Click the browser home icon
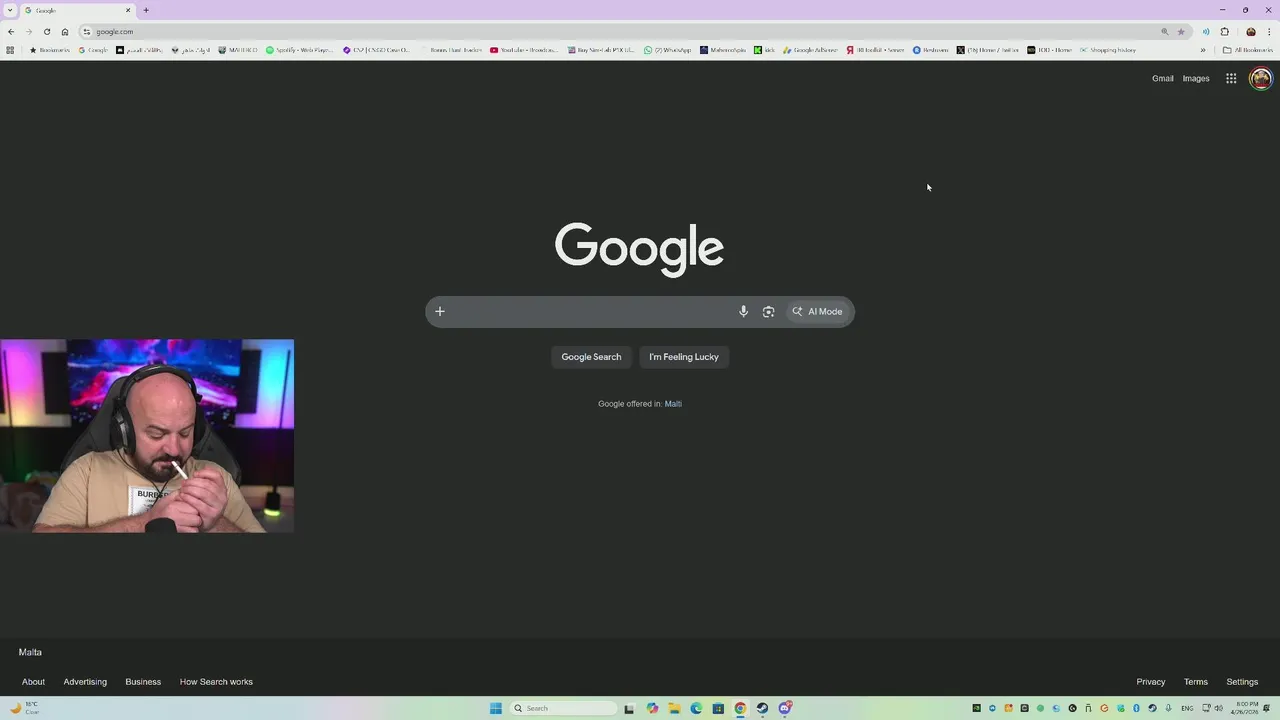This screenshot has height=720, width=1280. [65, 31]
